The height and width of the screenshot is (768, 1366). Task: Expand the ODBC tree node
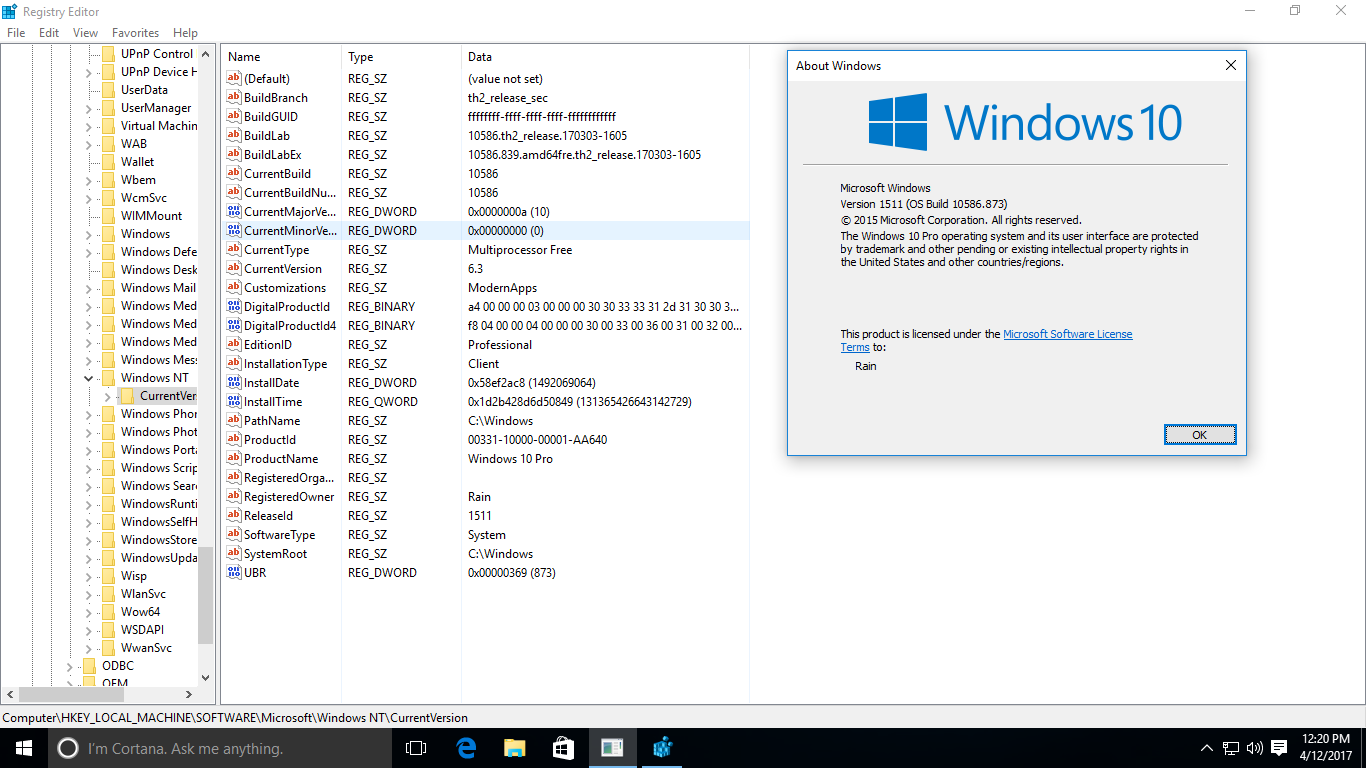(69, 666)
